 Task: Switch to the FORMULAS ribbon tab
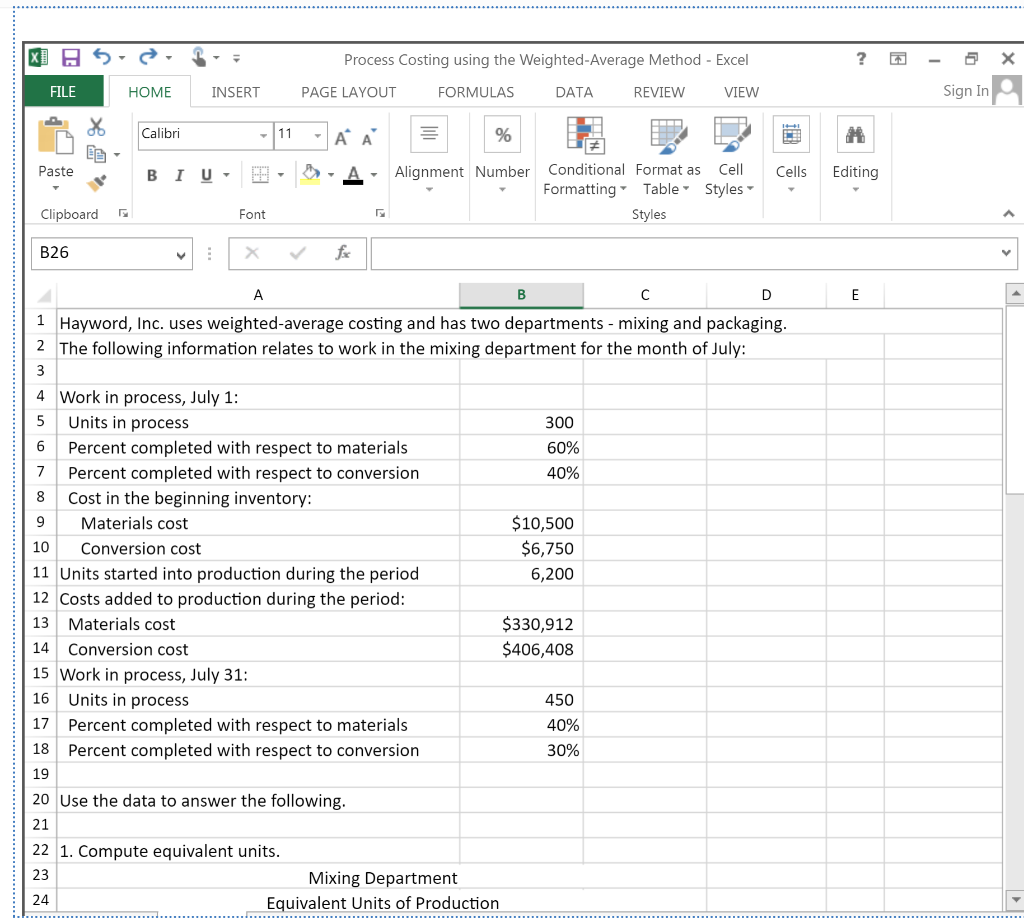[x=475, y=92]
